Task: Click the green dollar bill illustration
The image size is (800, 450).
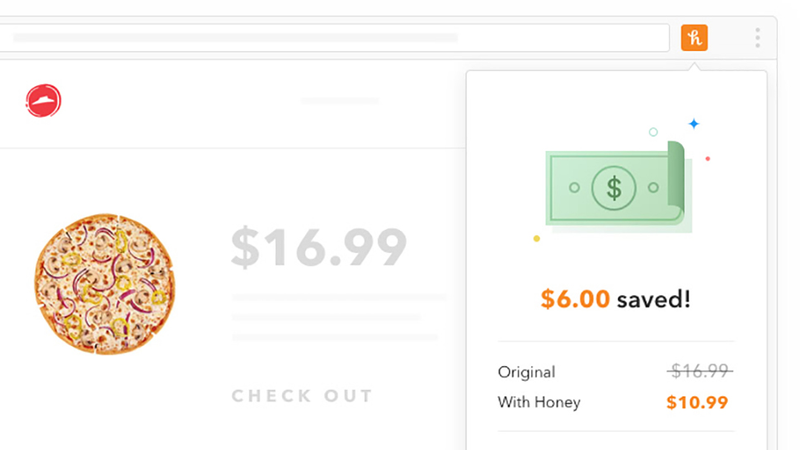Action: 618,187
